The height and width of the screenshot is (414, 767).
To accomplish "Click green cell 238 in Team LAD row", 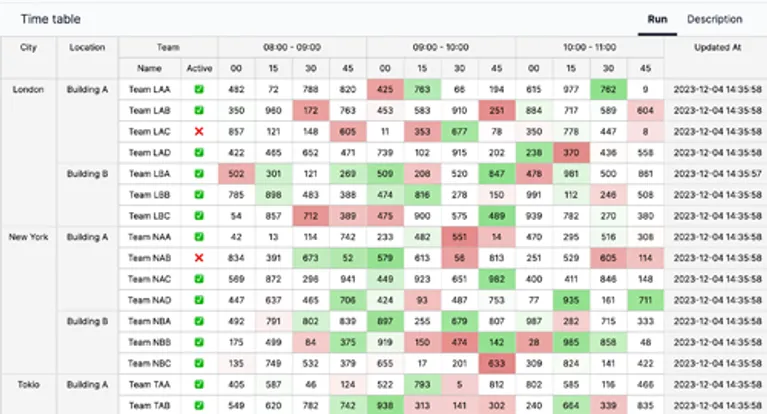I will click(534, 153).
